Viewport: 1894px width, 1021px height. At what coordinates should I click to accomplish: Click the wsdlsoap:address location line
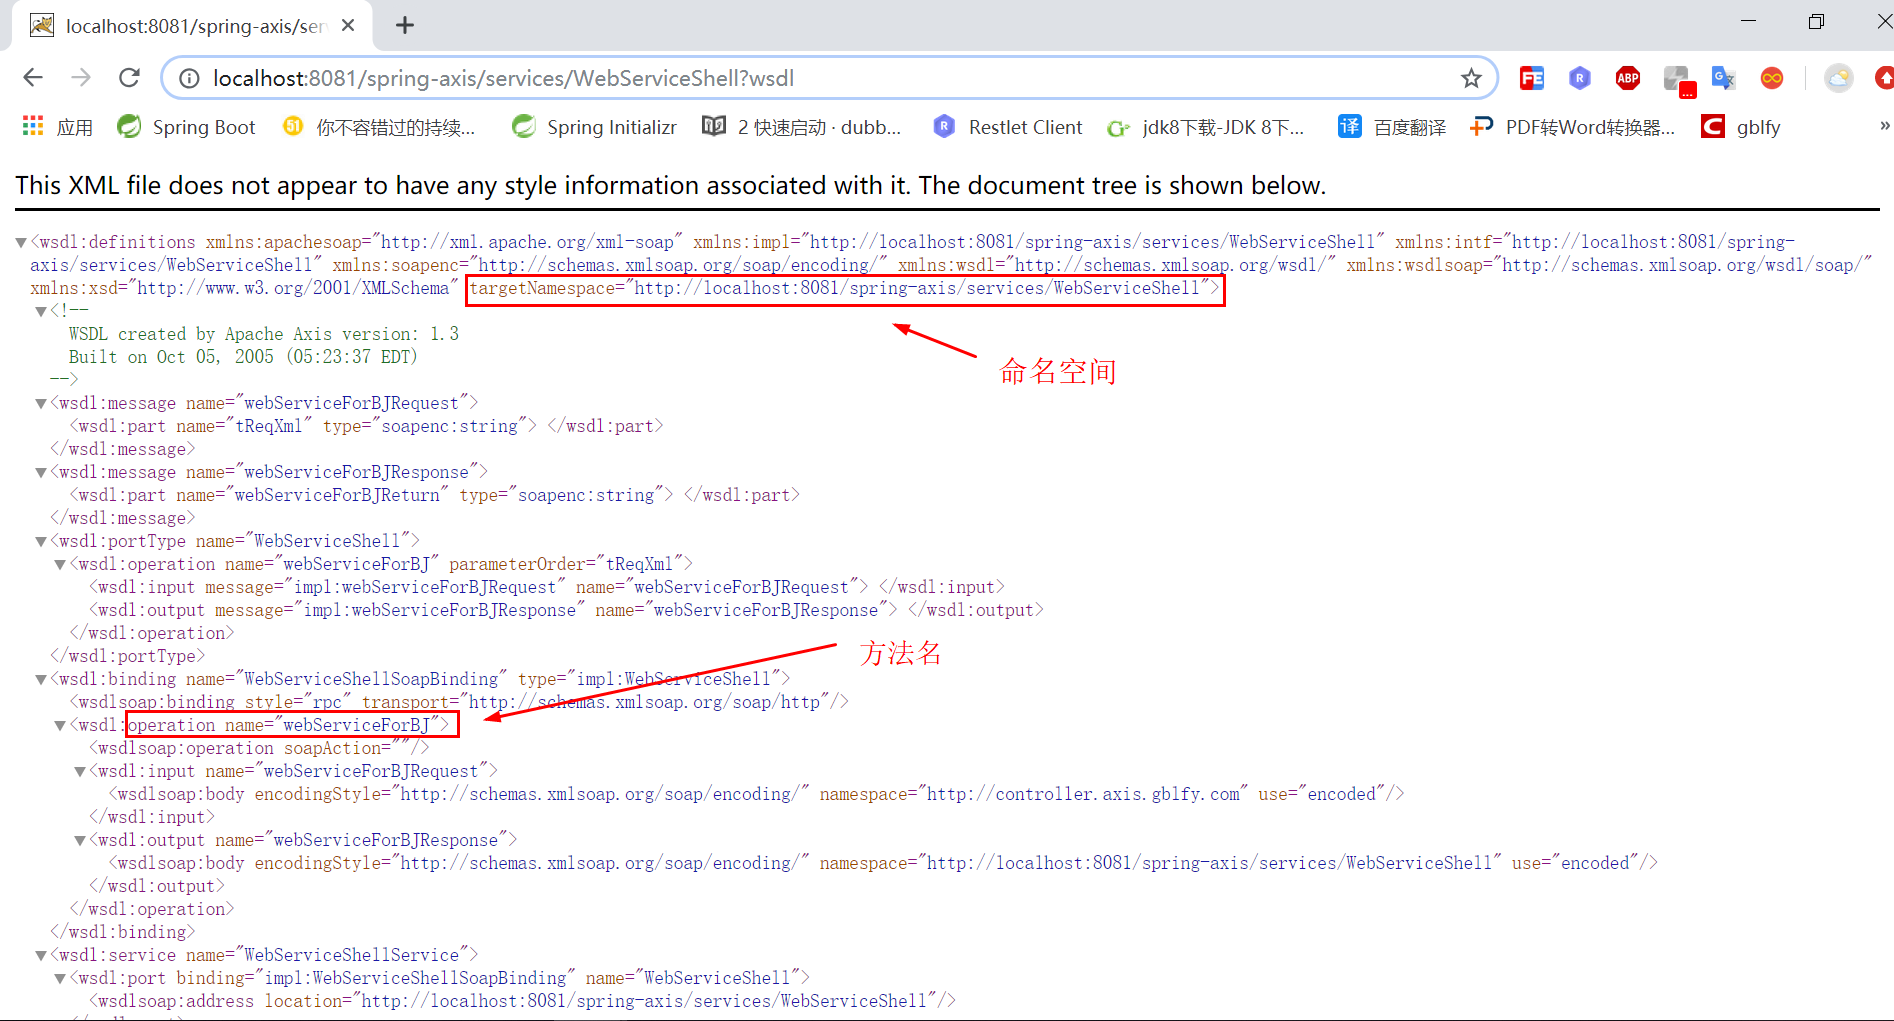pos(523,1001)
